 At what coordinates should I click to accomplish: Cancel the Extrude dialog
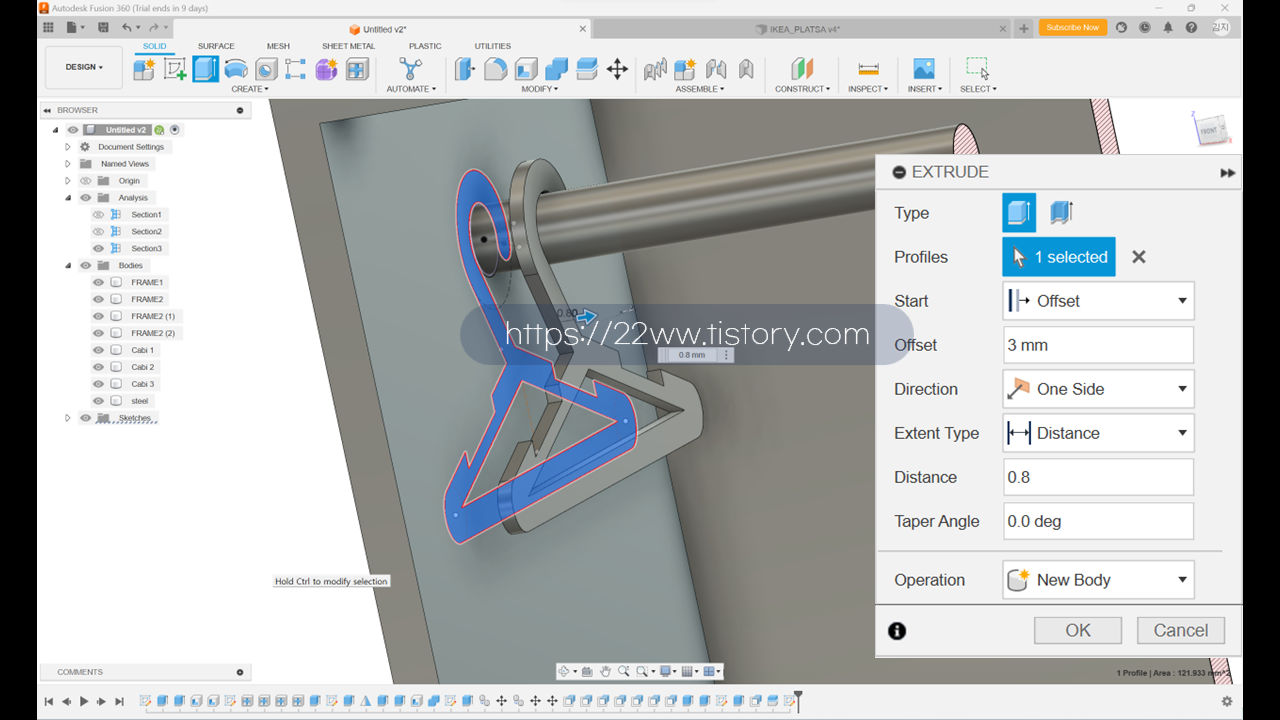coord(1181,630)
